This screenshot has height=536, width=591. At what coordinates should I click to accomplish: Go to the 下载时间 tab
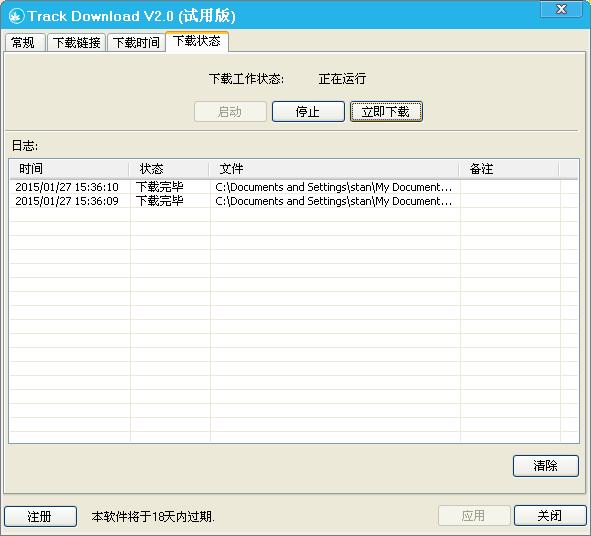(x=136, y=42)
